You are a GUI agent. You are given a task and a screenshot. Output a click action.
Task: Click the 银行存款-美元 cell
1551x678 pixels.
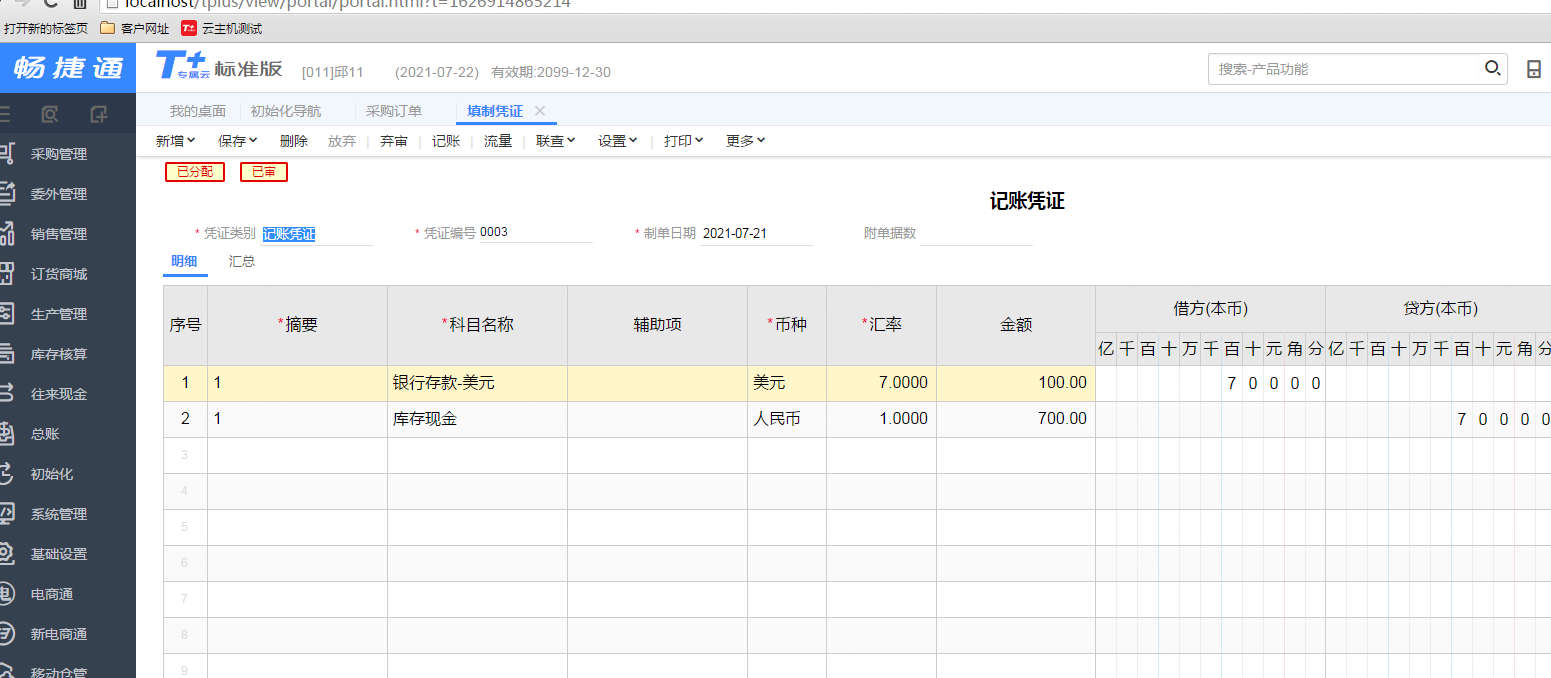click(x=477, y=383)
